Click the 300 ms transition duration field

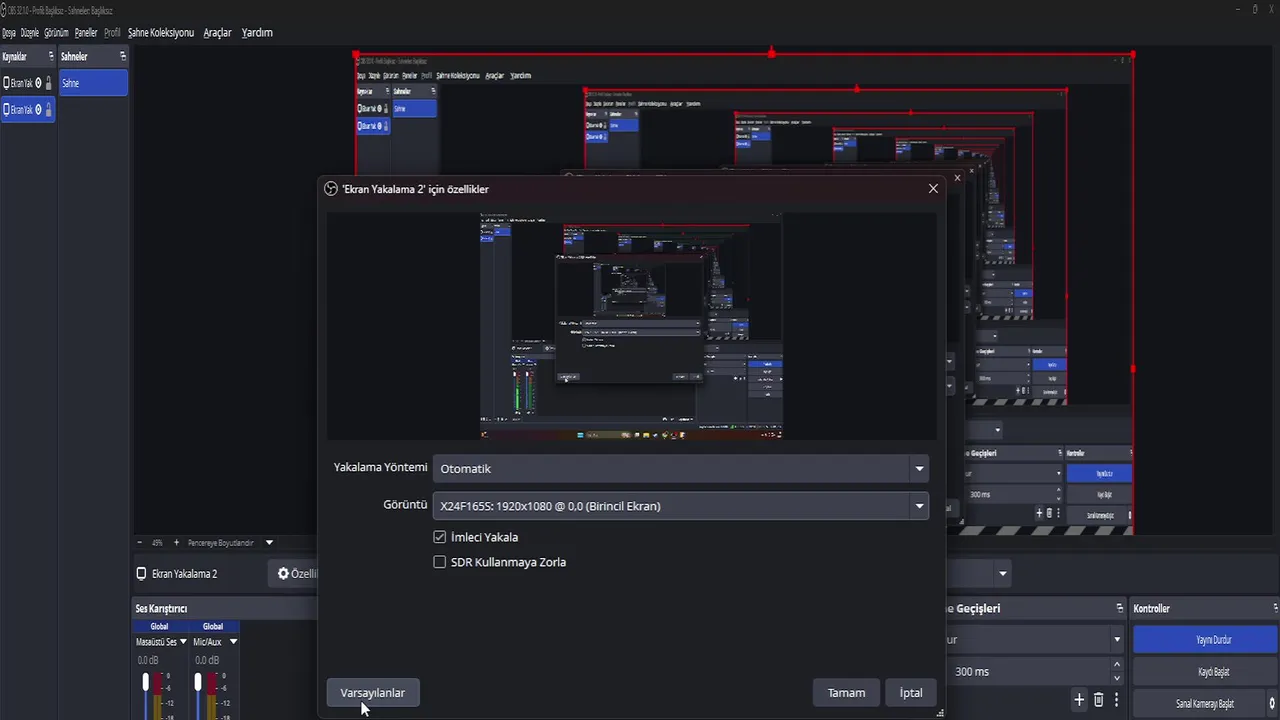tap(1029, 672)
